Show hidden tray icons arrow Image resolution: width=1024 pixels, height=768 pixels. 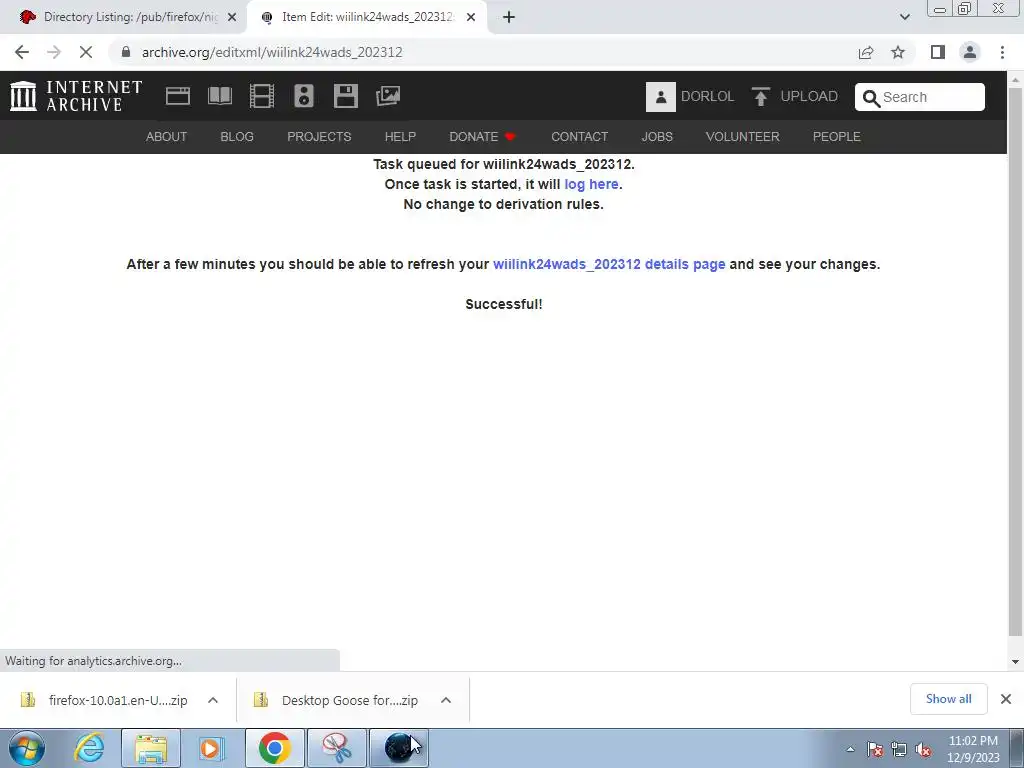[x=850, y=749]
